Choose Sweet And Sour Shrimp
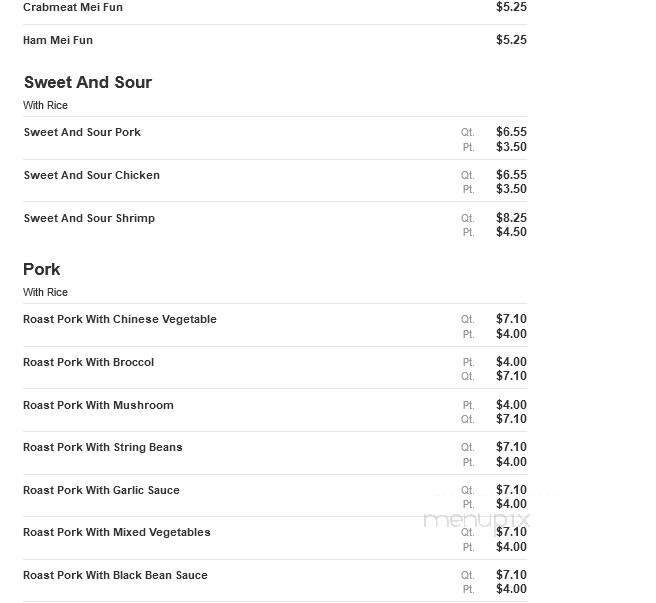 click(x=89, y=218)
